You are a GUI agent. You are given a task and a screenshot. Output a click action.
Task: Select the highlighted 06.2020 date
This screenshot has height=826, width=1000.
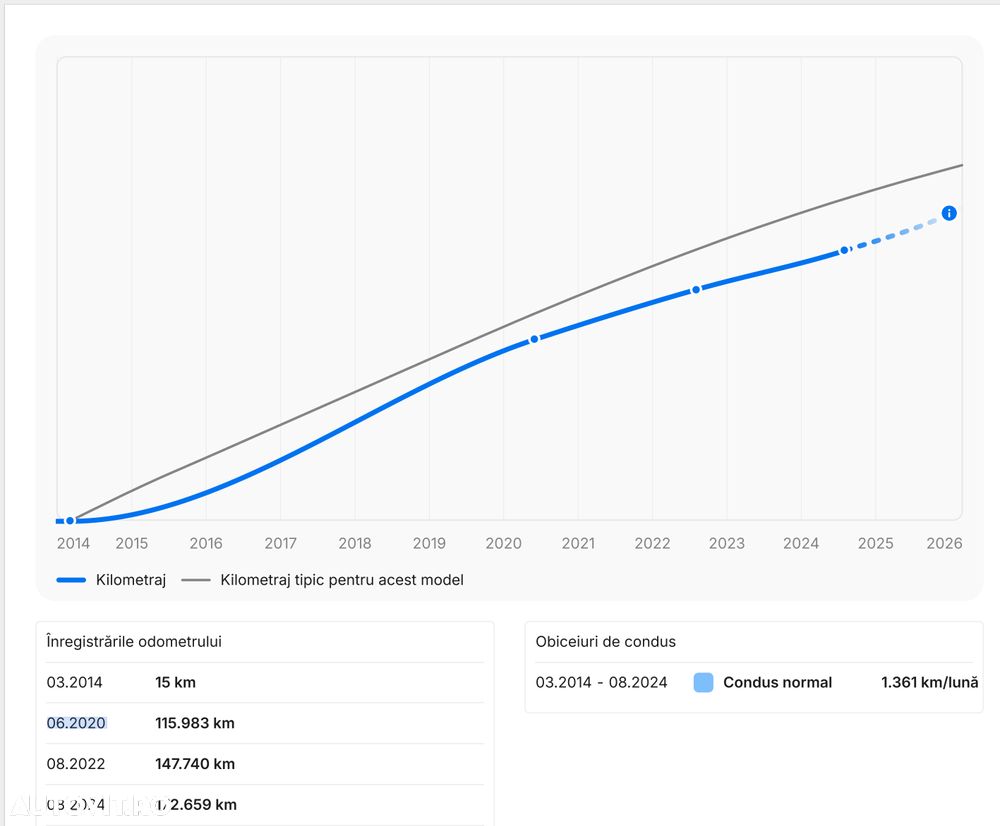(77, 723)
